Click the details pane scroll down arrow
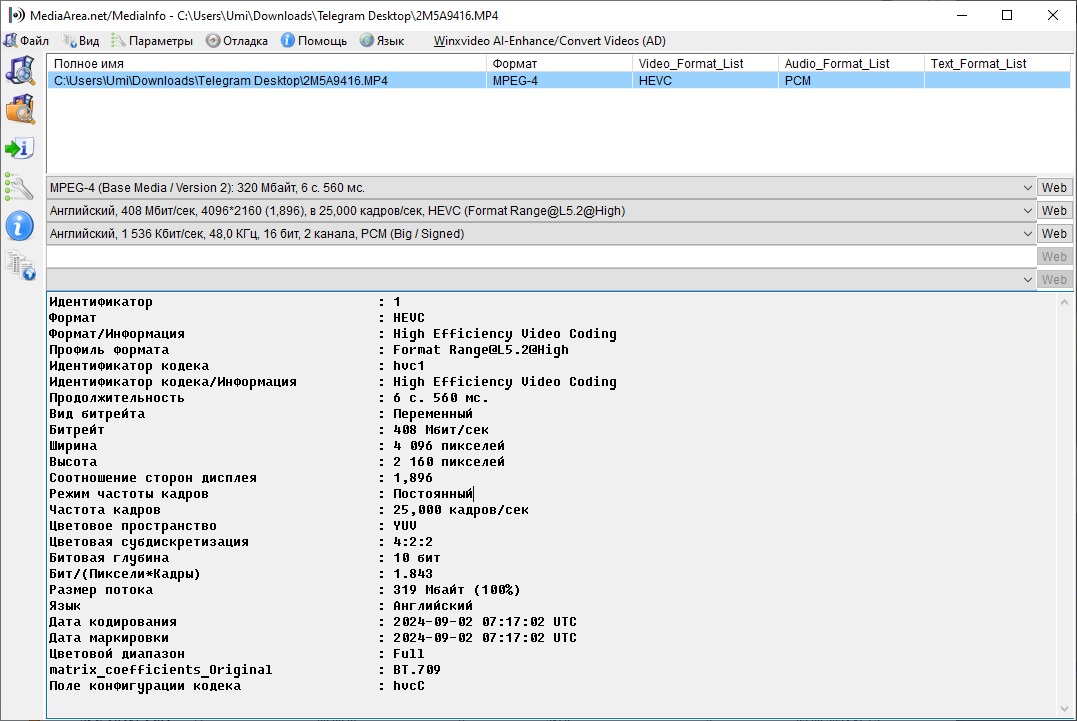 coord(1064,708)
